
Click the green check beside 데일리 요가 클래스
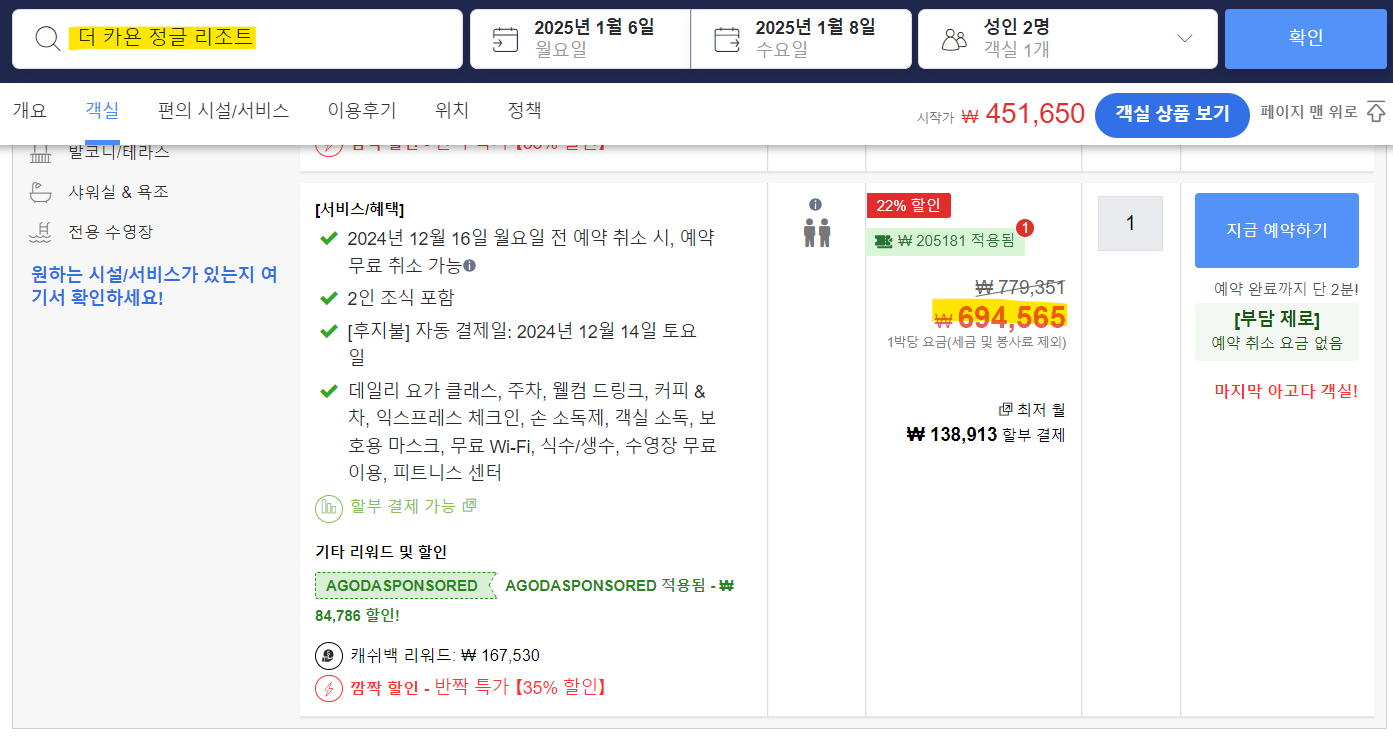328,391
